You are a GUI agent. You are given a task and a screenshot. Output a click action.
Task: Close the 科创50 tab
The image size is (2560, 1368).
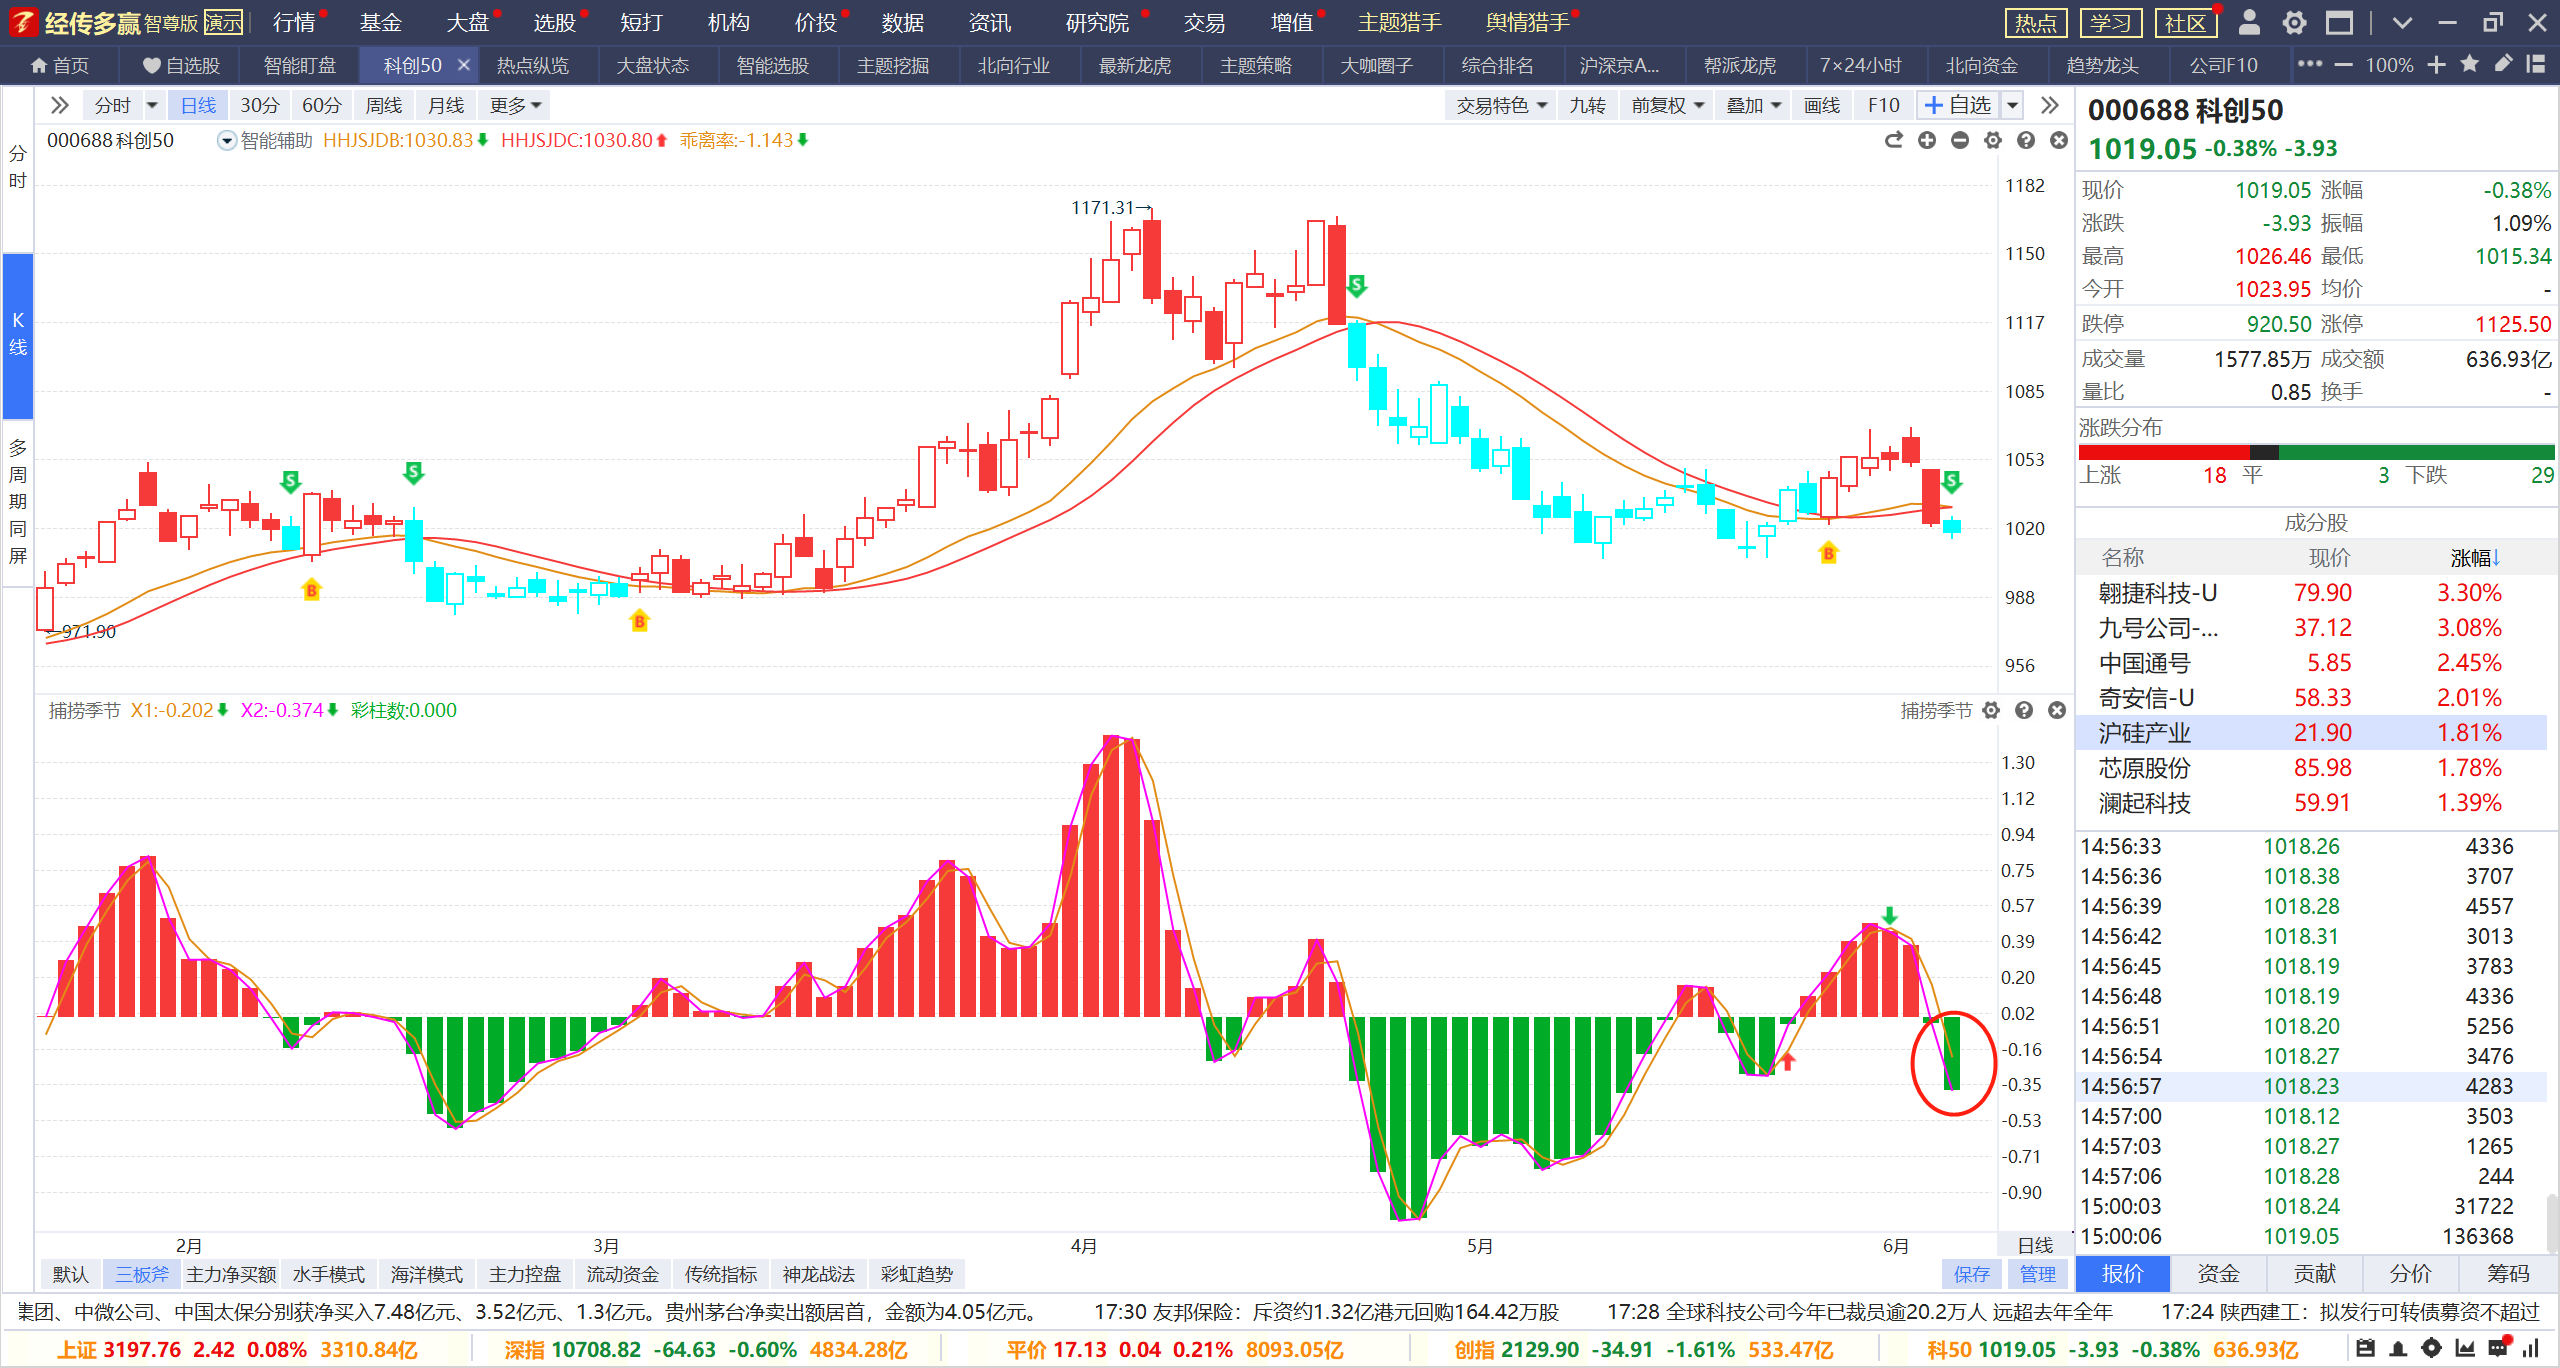464,65
